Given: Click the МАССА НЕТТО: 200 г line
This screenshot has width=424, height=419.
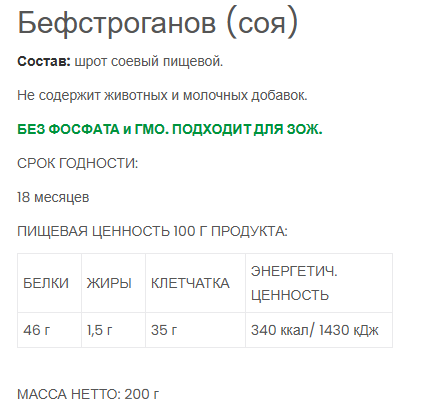Looking at the screenshot, I should (88, 394).
